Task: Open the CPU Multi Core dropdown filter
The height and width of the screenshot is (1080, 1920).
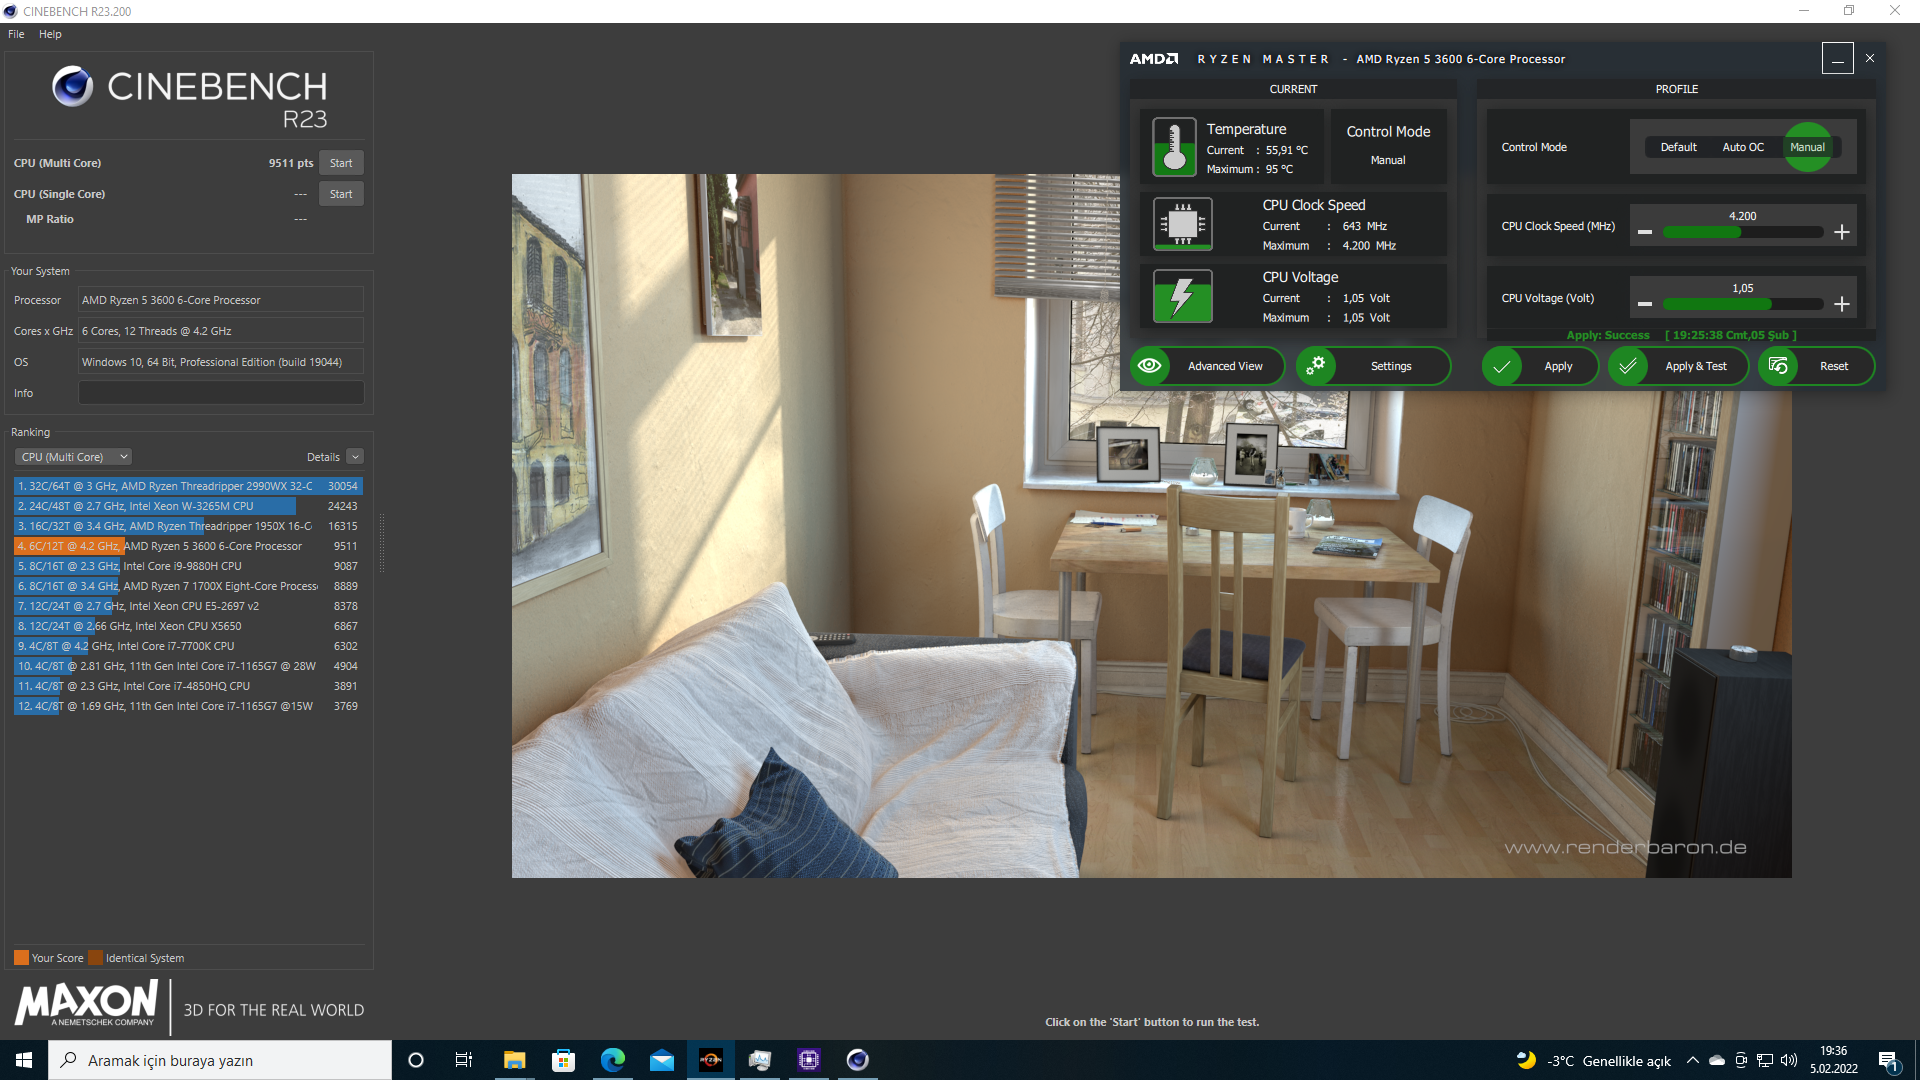Action: 73,456
